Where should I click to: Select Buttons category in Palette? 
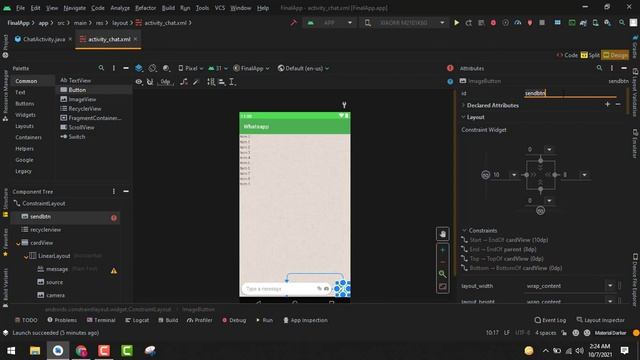click(25, 104)
